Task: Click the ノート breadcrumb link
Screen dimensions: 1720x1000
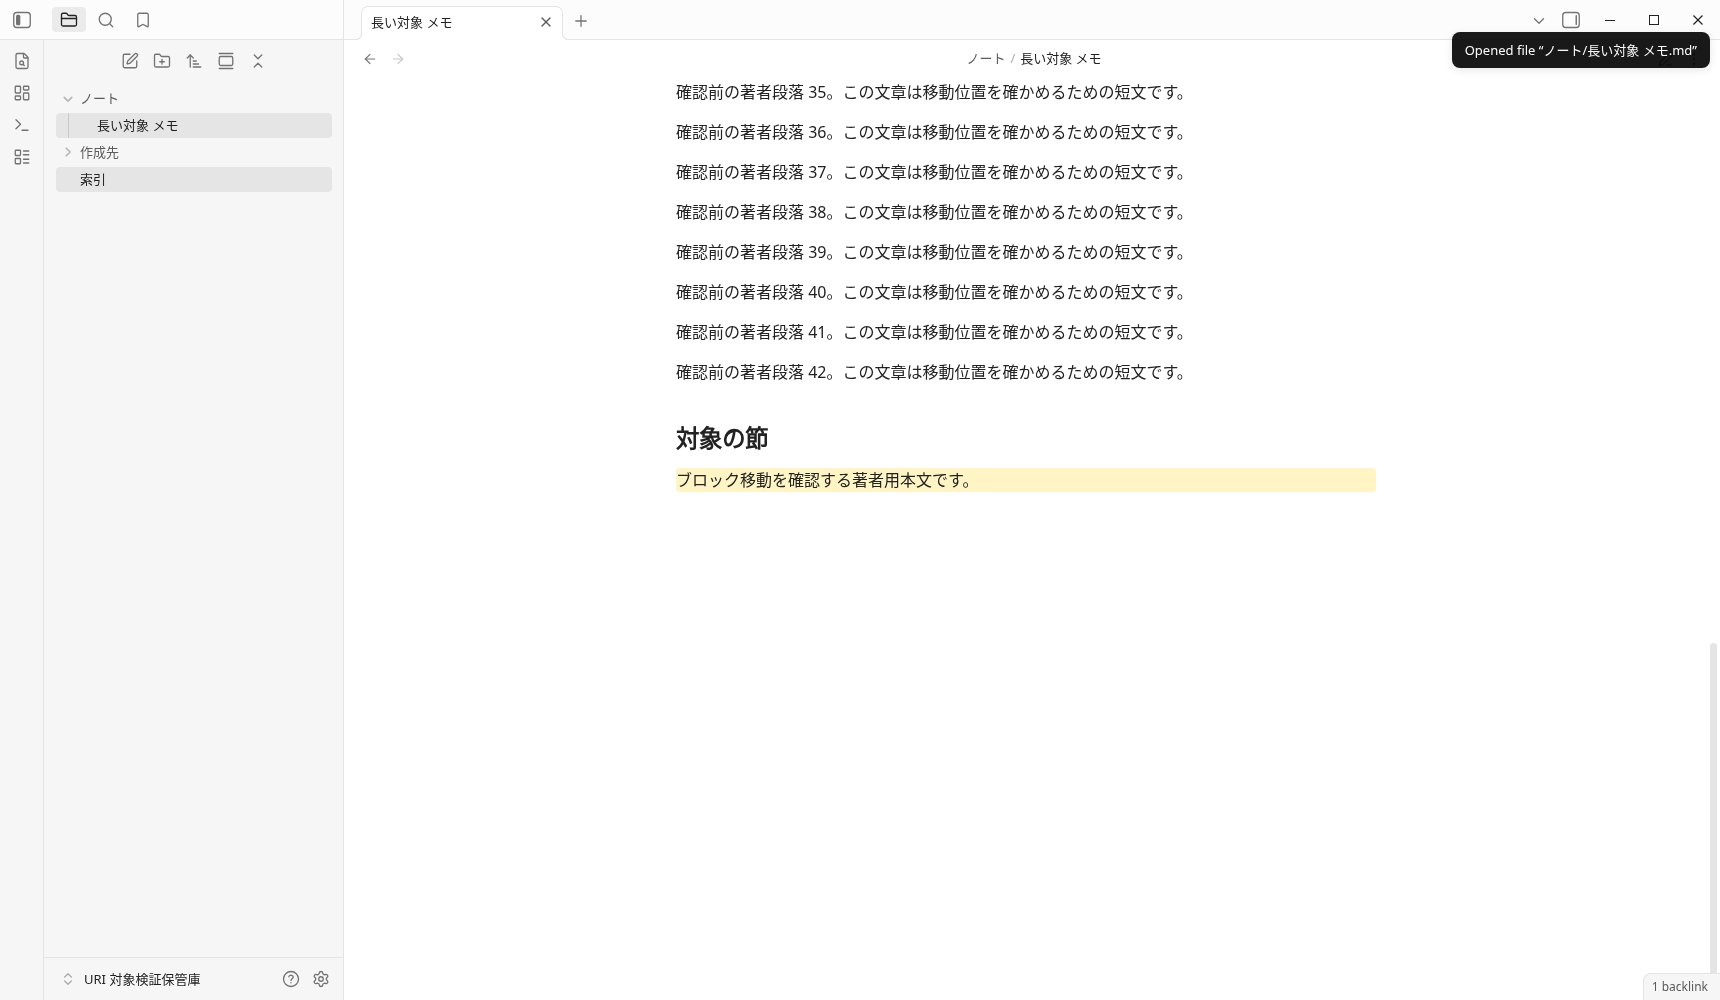Action: [985, 59]
